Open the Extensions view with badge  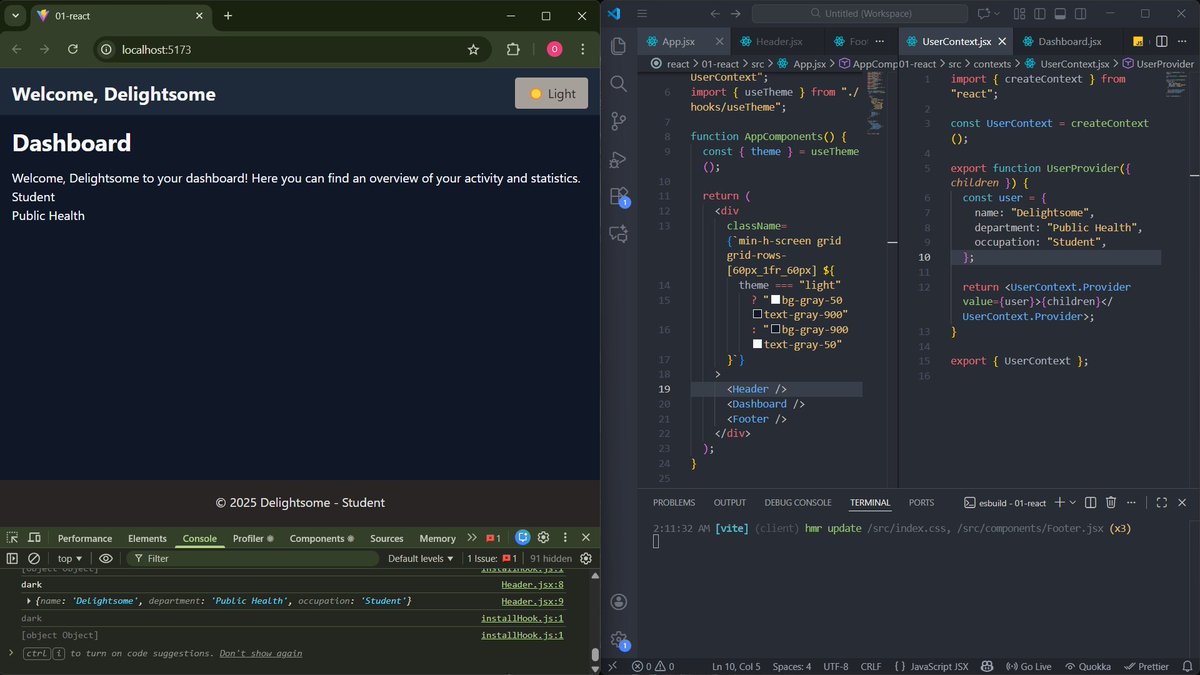coord(618,197)
